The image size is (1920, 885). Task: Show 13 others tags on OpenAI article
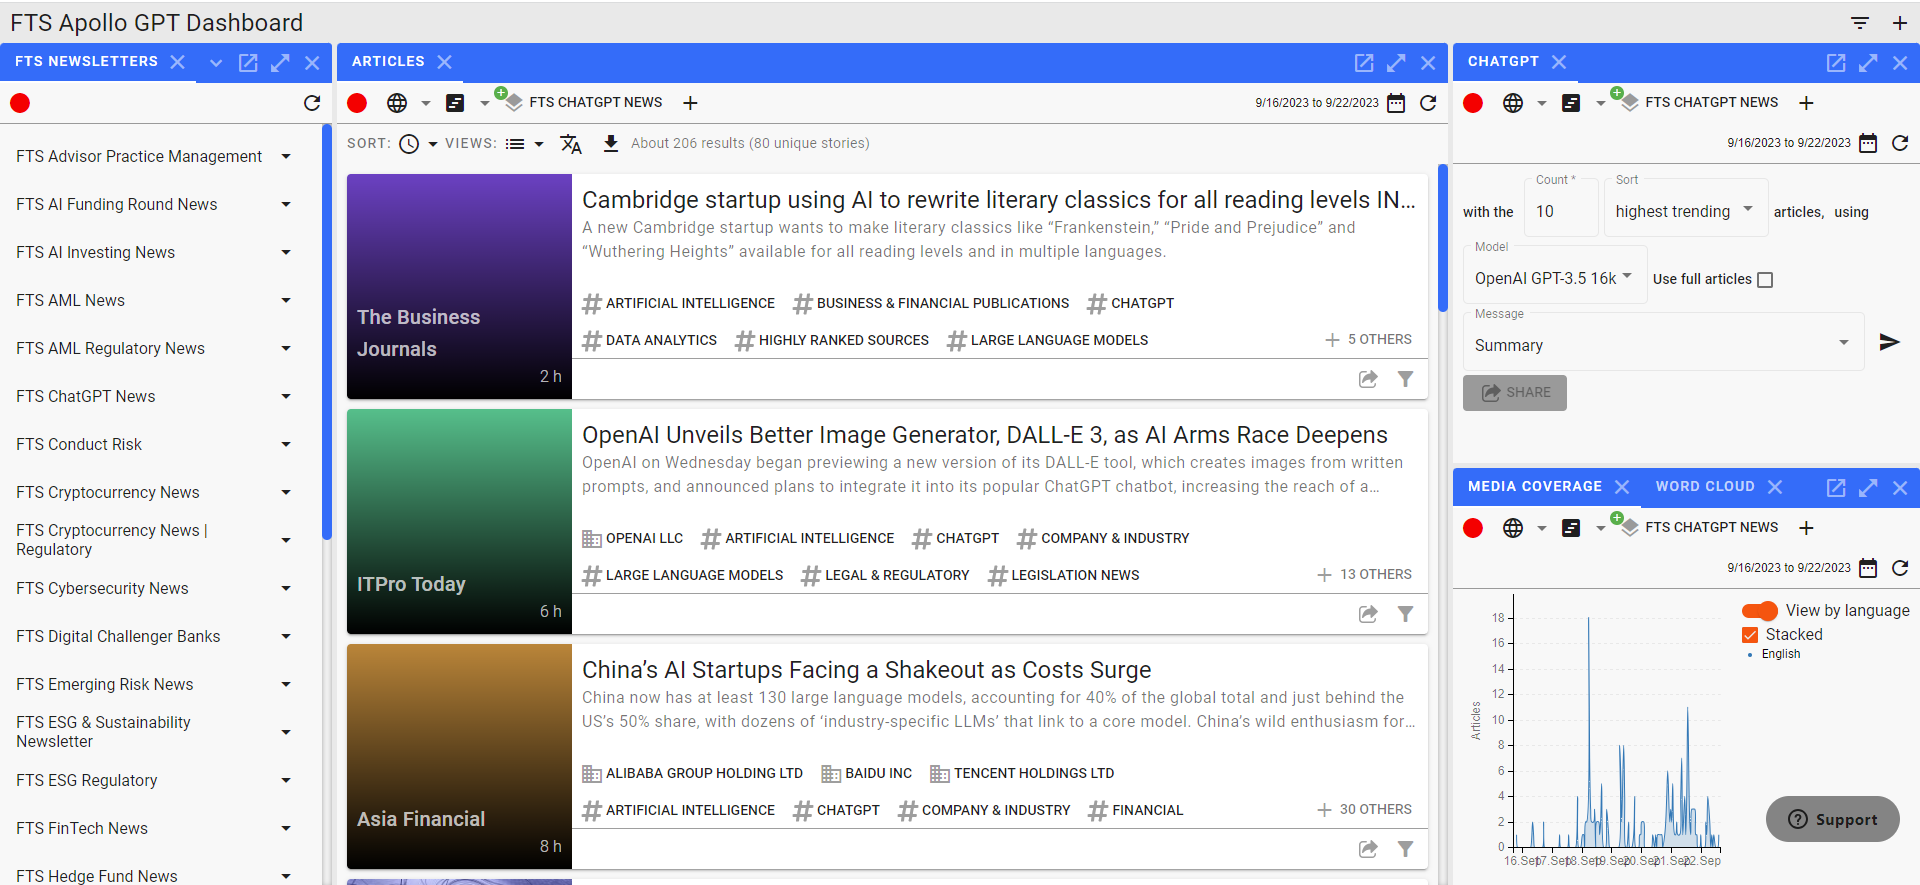coord(1364,575)
